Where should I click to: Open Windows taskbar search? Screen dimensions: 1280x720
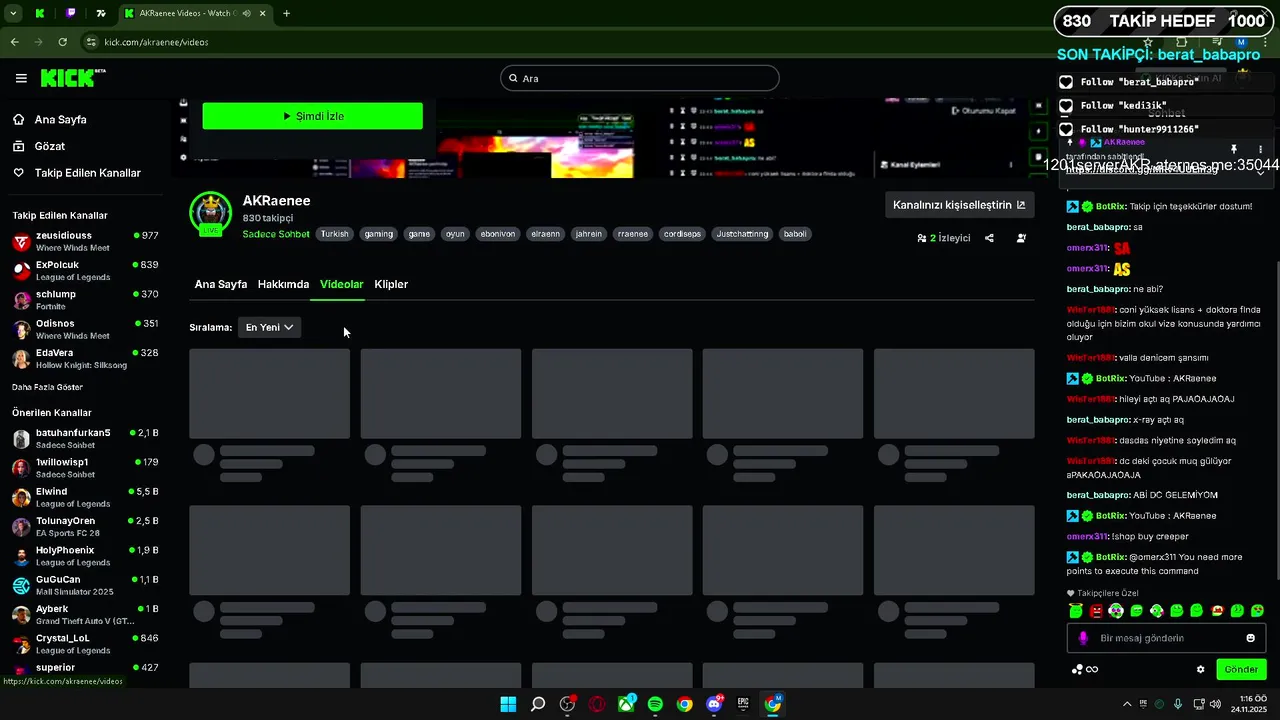tap(538, 704)
